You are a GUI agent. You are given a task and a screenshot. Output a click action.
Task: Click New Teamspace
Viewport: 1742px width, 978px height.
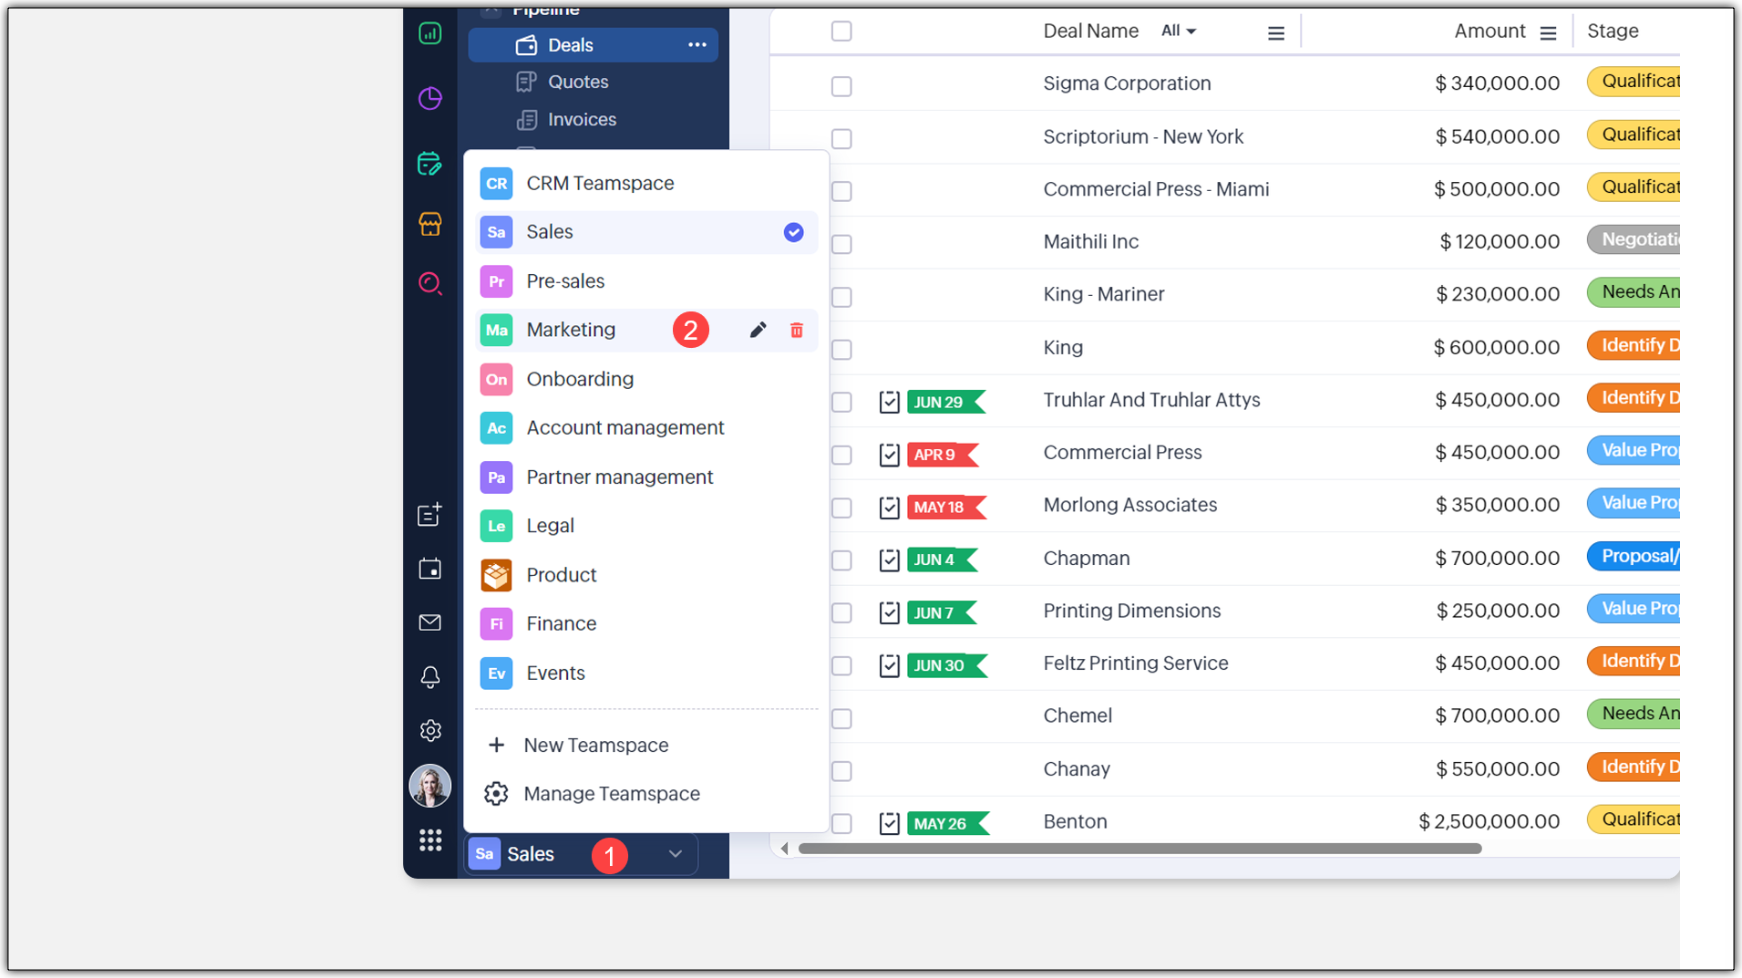point(595,745)
